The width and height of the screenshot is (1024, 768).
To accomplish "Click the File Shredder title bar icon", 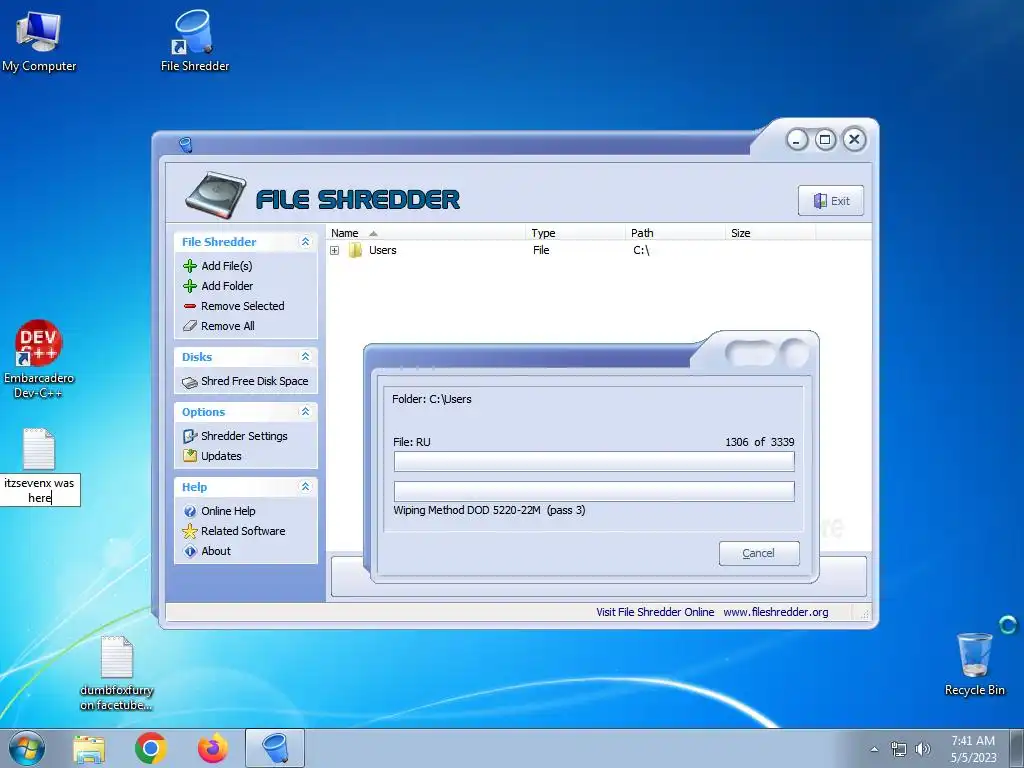I will (x=185, y=144).
